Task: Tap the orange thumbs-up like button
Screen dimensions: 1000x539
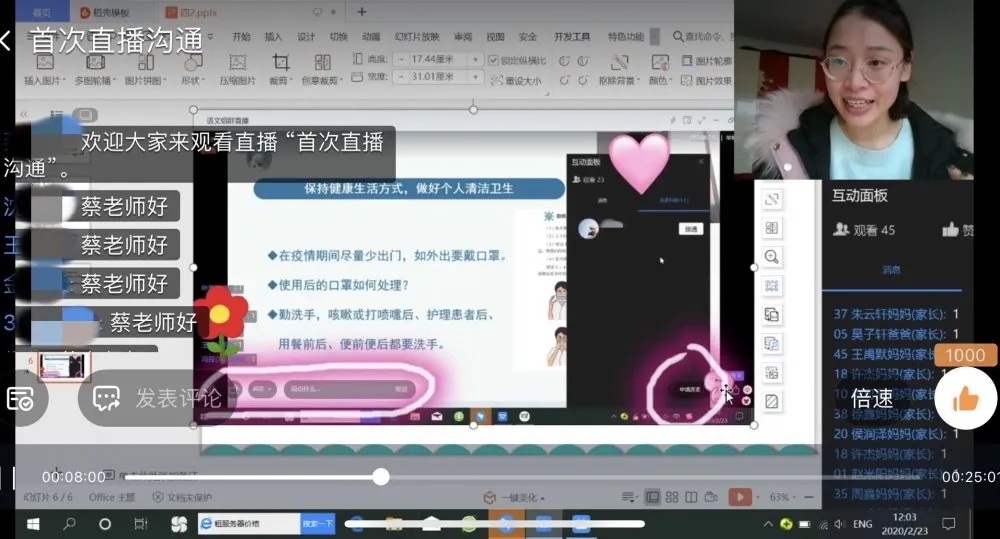Action: coord(965,399)
